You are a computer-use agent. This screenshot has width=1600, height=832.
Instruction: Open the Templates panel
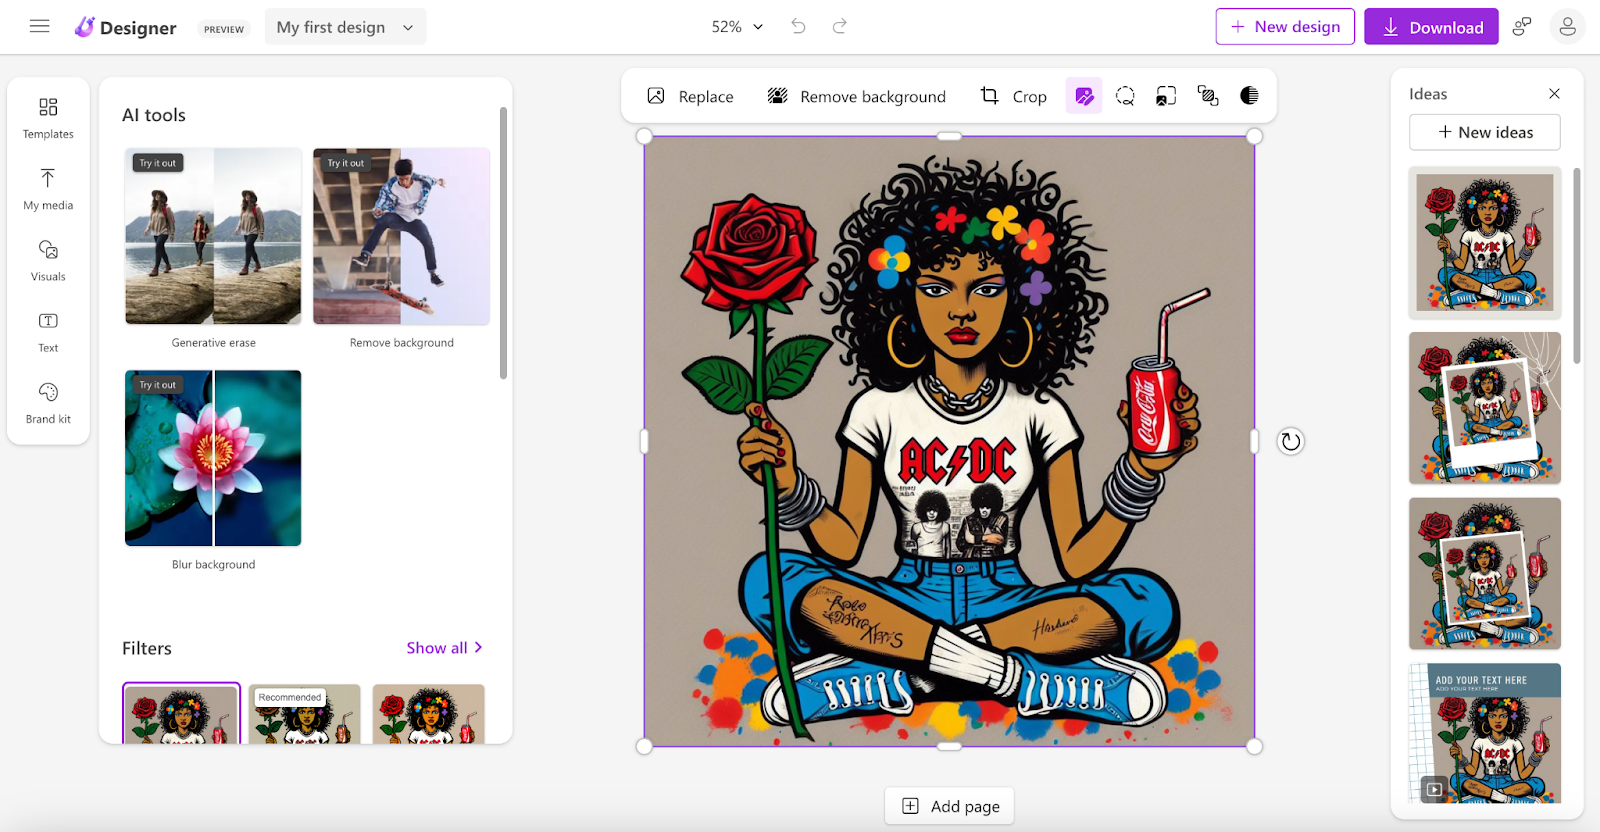48,118
